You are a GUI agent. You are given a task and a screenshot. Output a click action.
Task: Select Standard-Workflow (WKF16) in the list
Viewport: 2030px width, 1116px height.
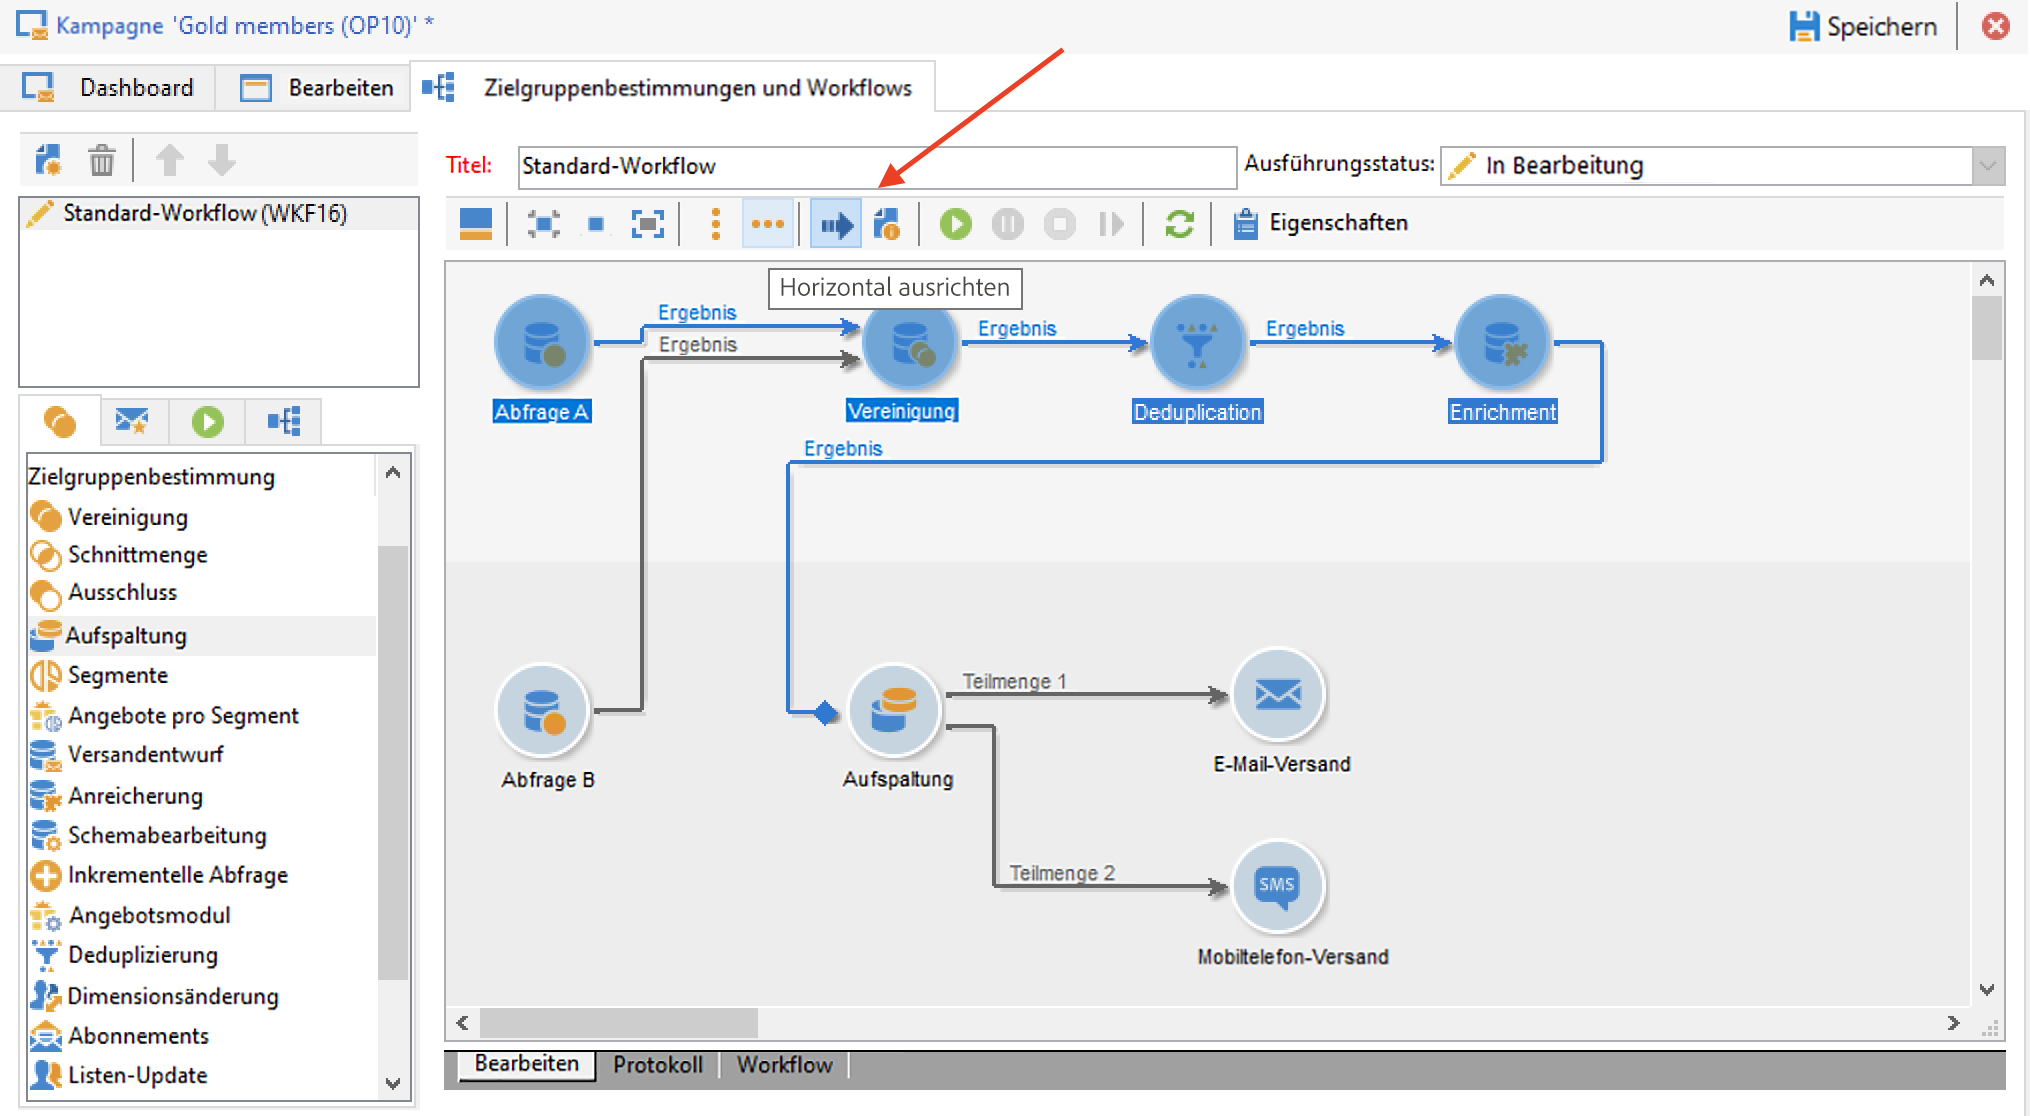[204, 213]
